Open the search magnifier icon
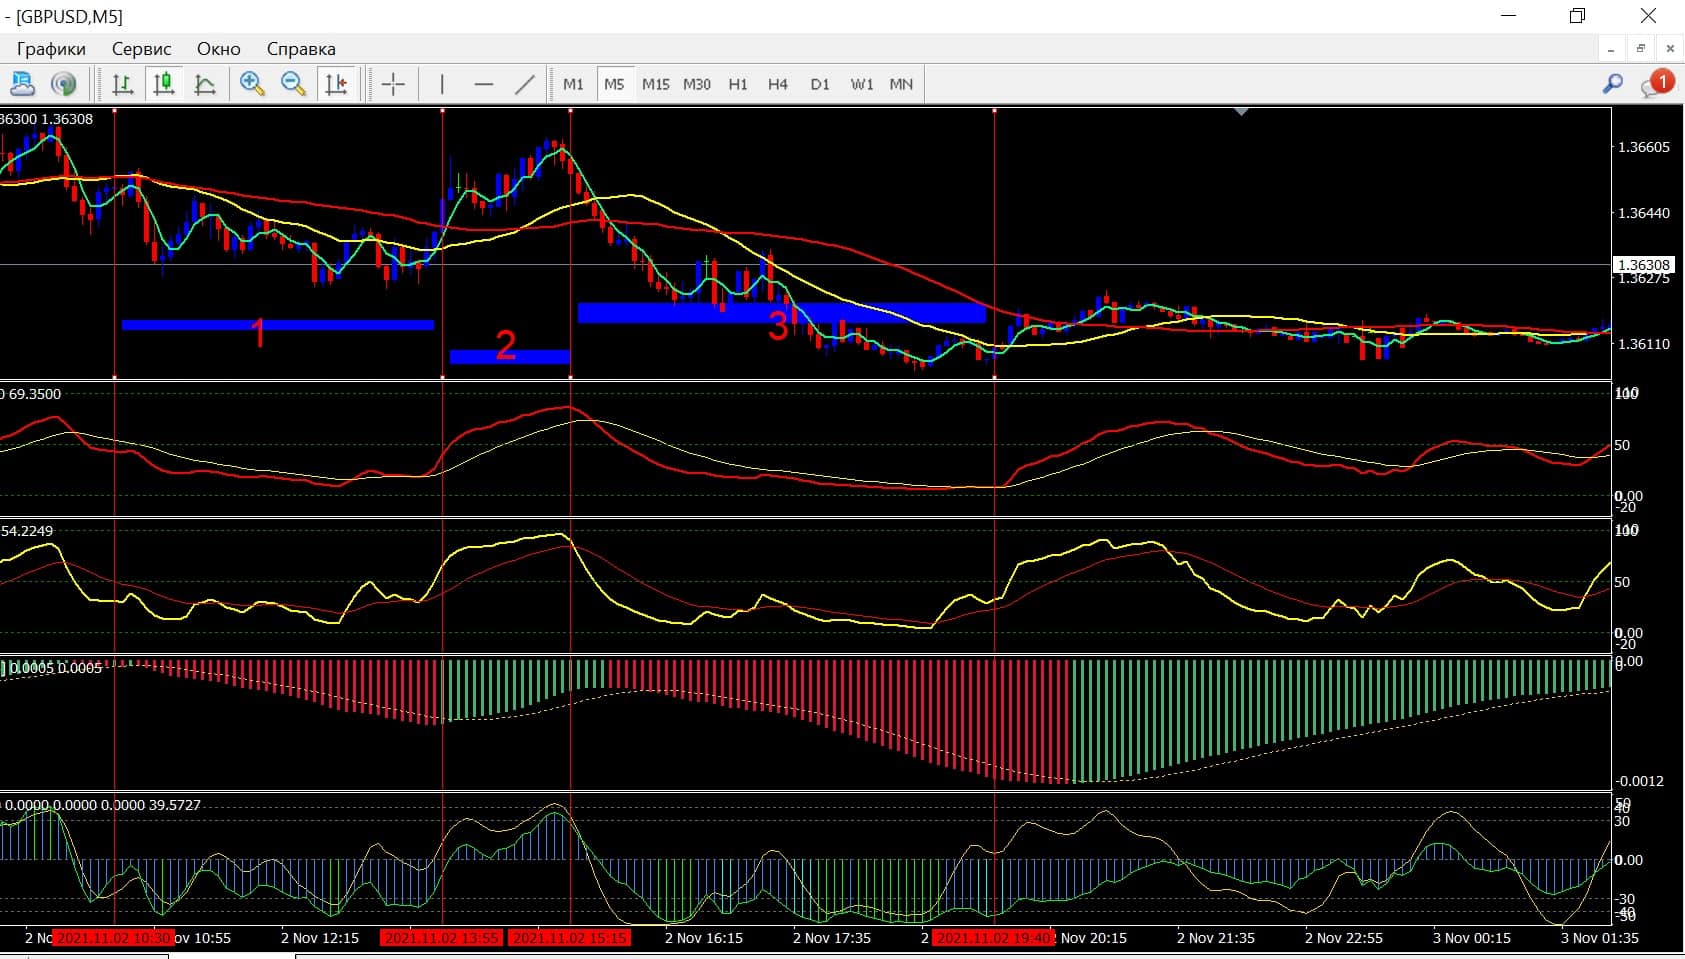 (x=1612, y=84)
